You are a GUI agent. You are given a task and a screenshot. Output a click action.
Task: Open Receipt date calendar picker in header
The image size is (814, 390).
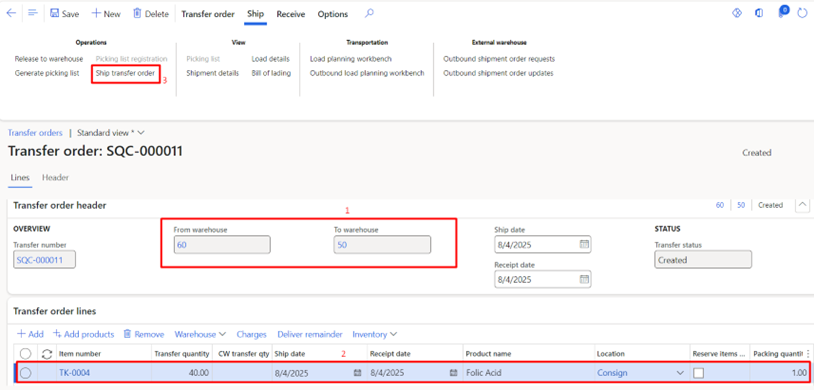[x=584, y=279]
